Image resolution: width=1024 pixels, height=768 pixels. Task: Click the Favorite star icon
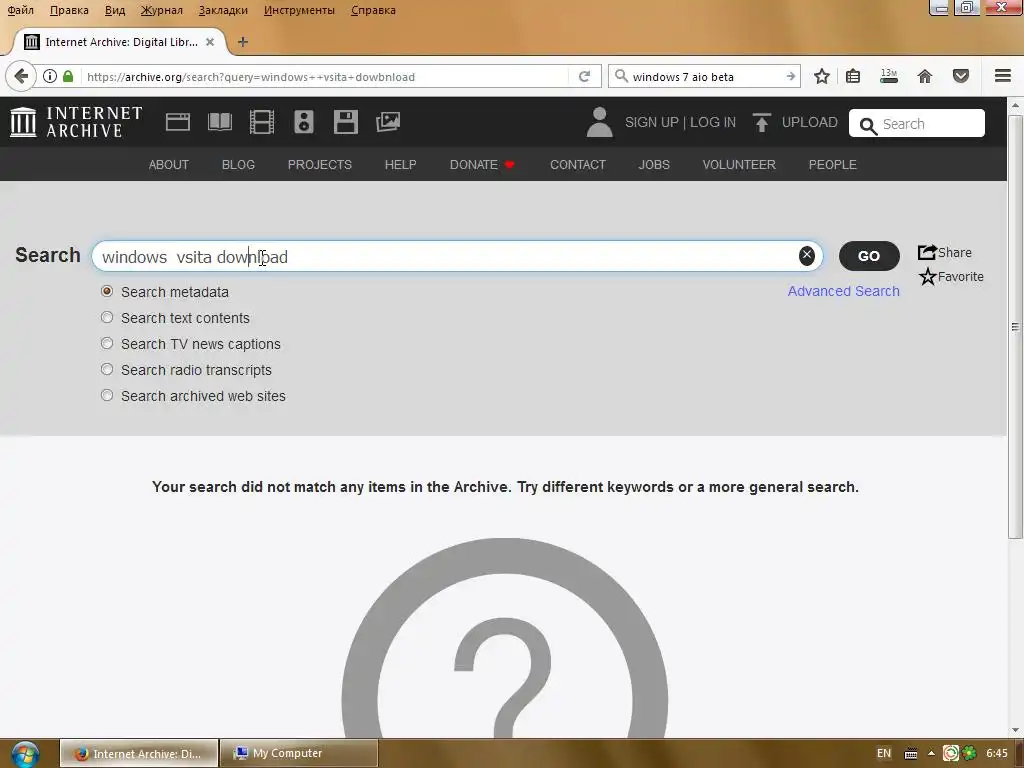(927, 277)
